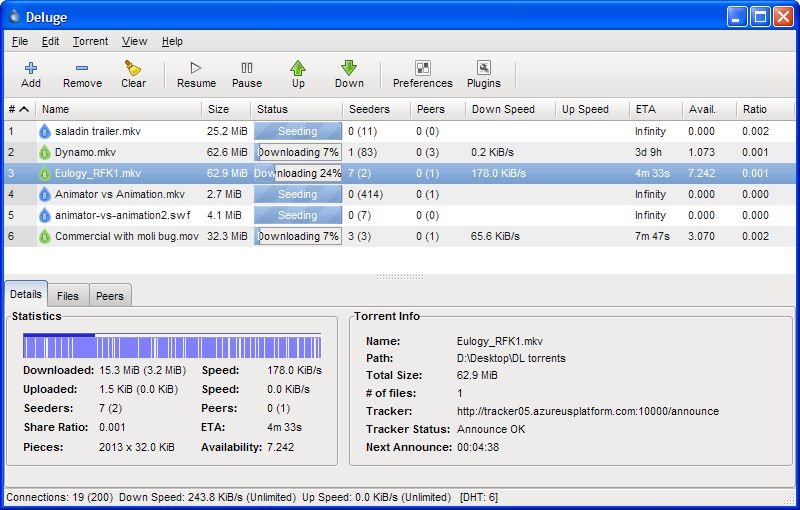This screenshot has width=800, height=510.
Task: Sort torrents by ETA column
Action: 645,109
